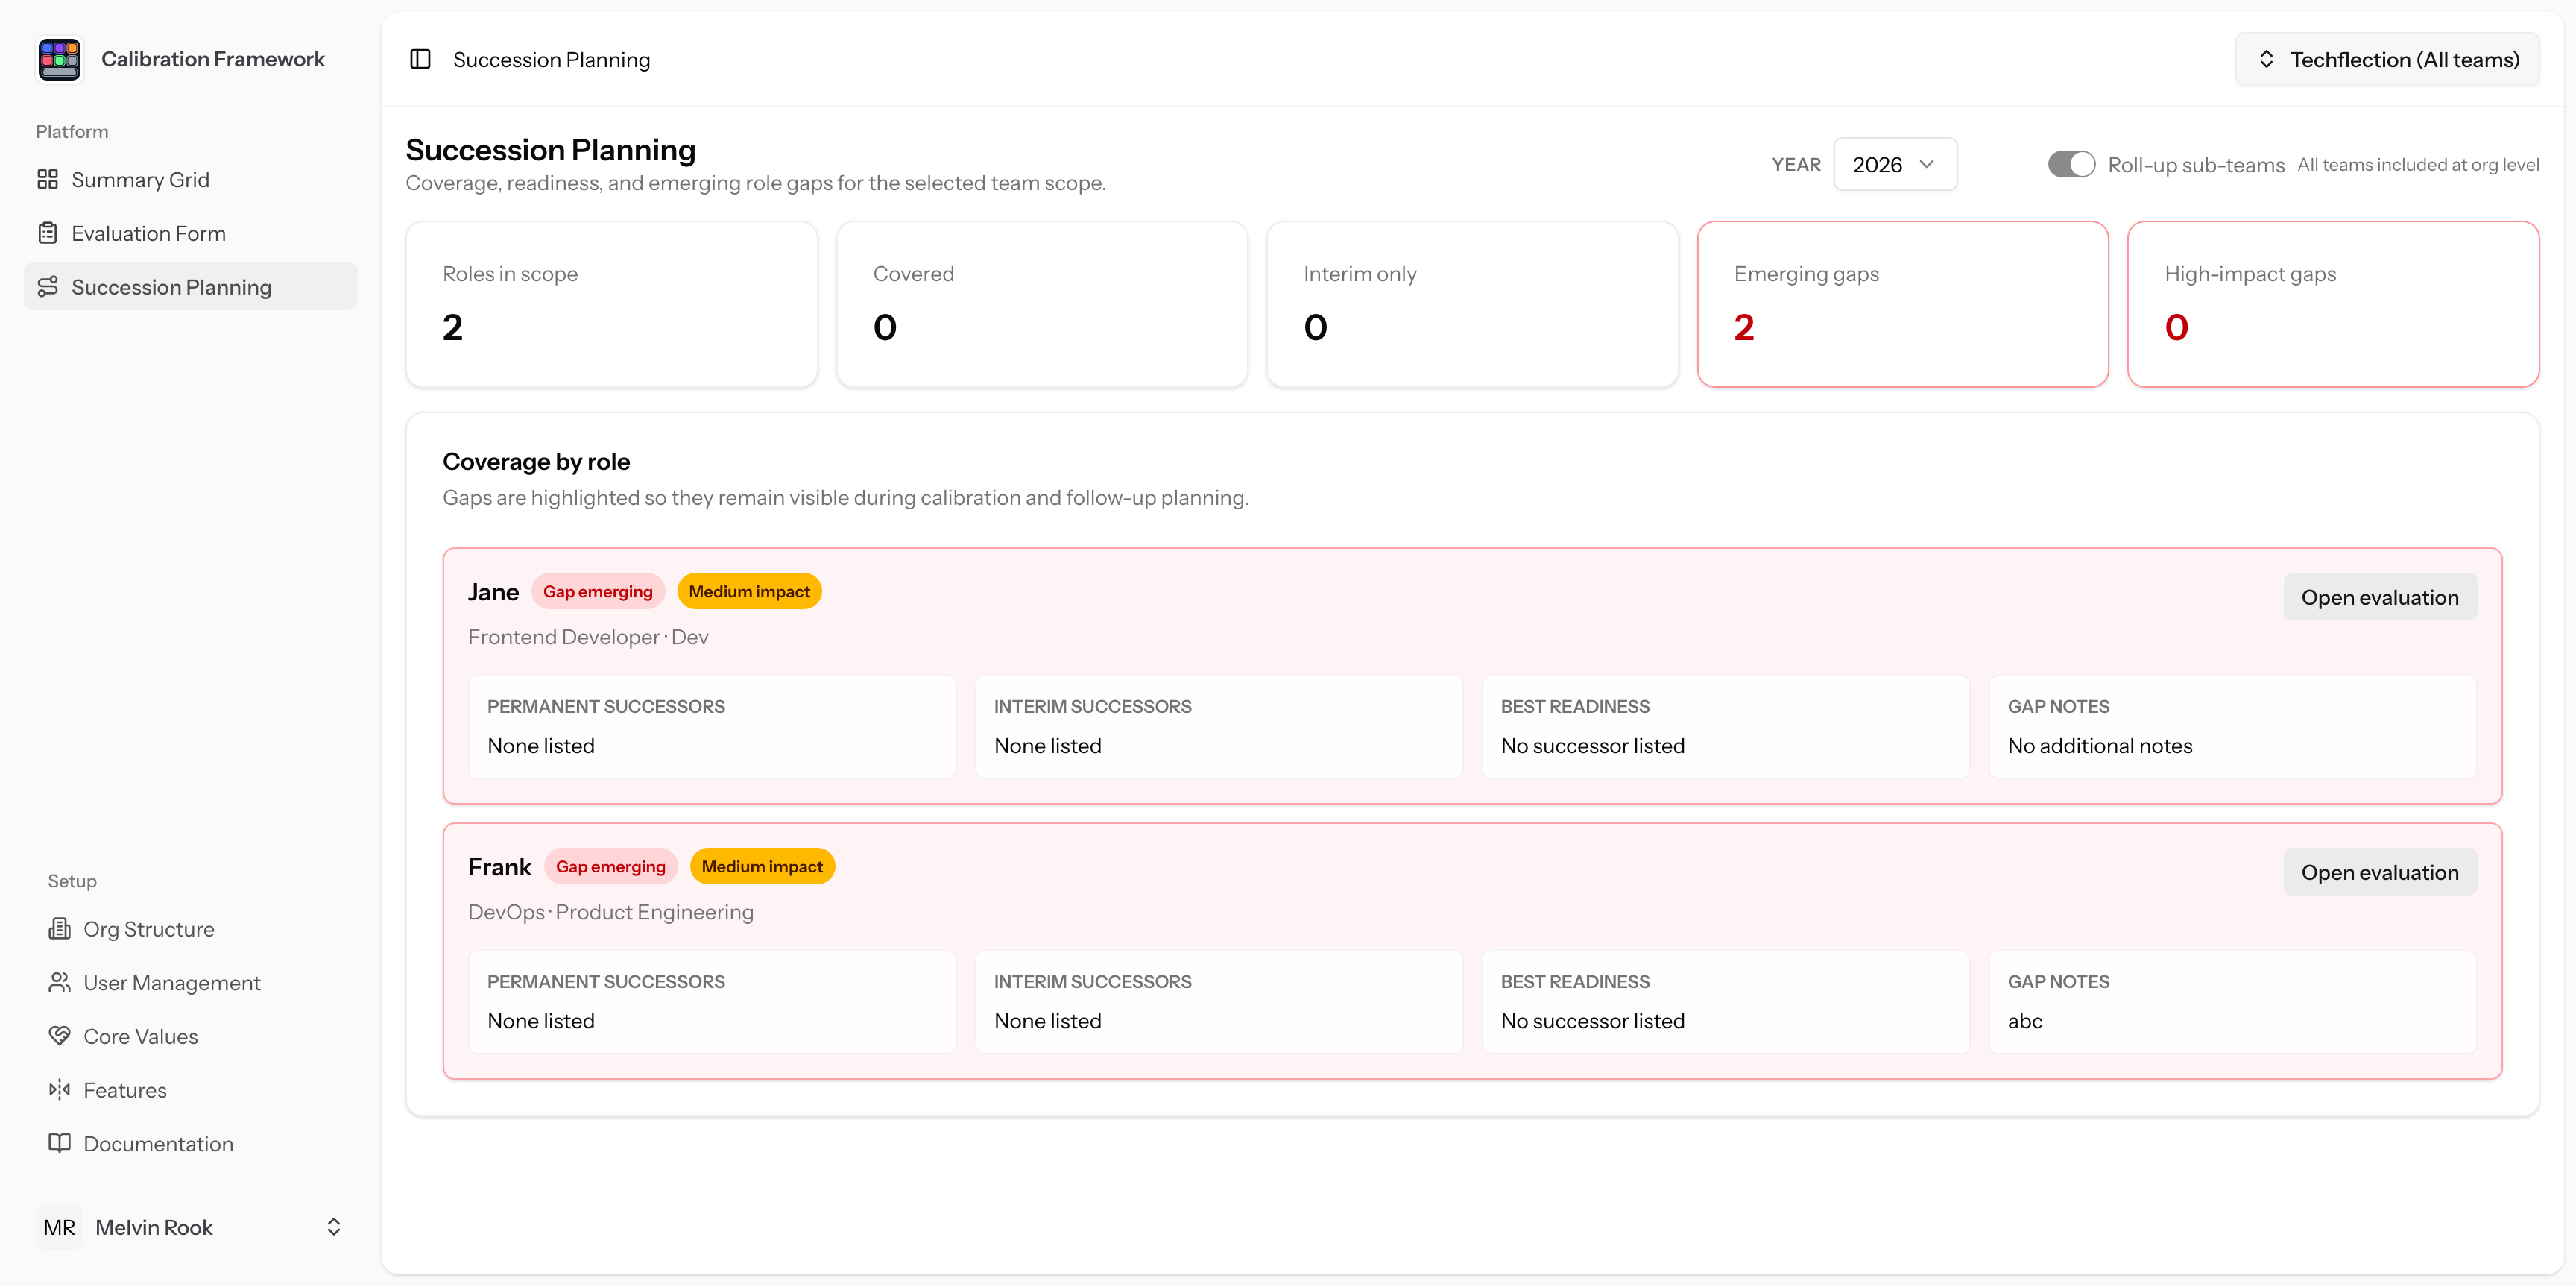Click Jane's Interim Successors 'None listed'

point(1048,746)
